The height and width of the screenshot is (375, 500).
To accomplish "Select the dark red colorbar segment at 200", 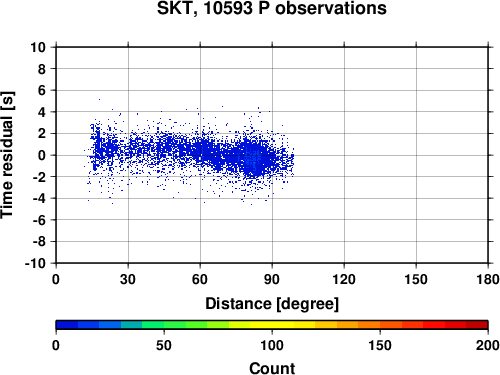I will pos(477,325).
